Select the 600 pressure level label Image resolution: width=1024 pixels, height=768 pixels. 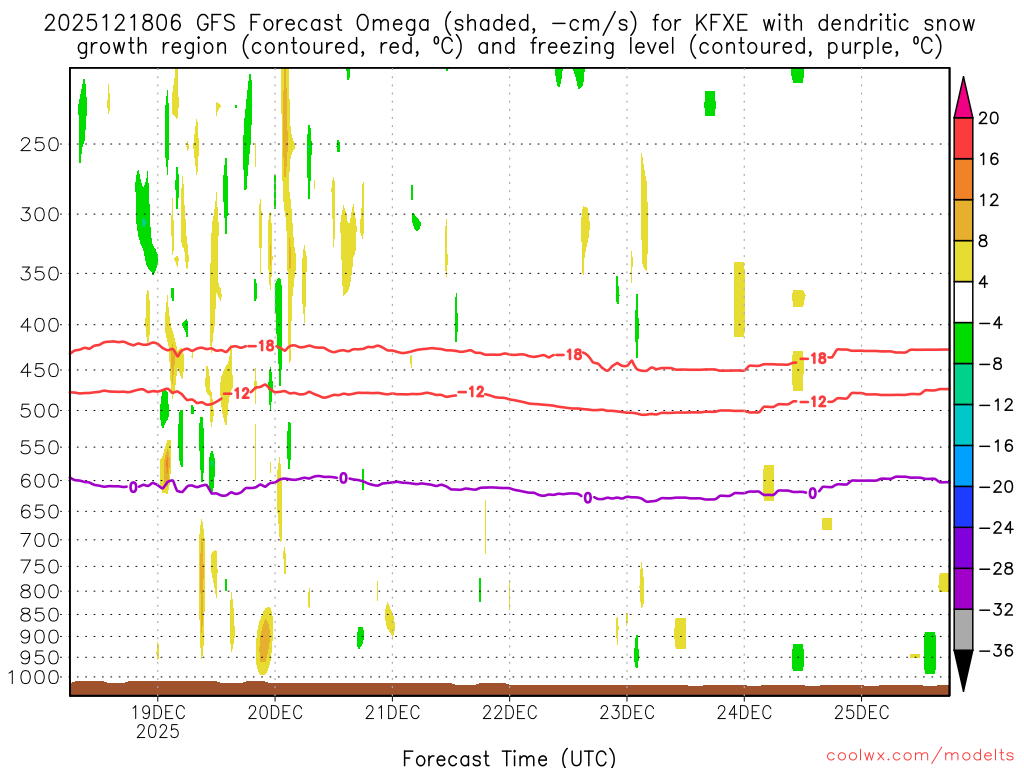40,481
